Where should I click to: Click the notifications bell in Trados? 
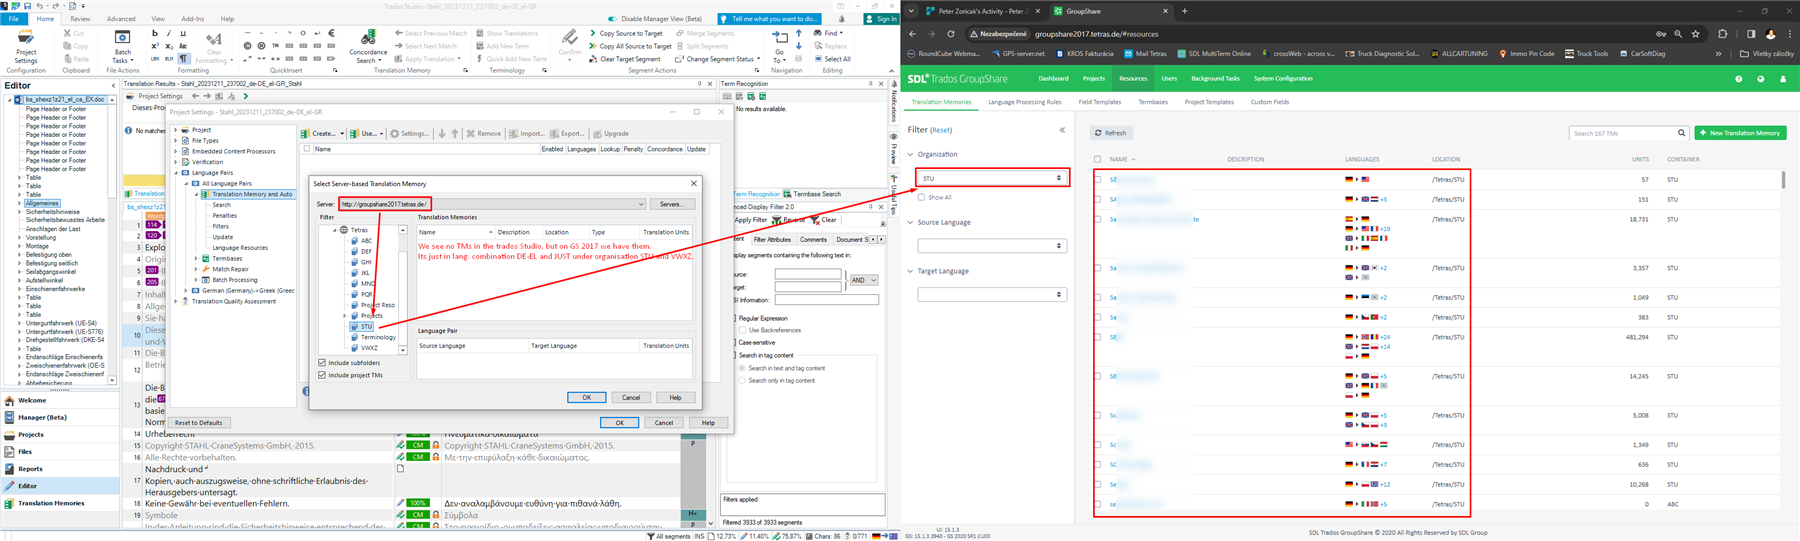click(841, 19)
